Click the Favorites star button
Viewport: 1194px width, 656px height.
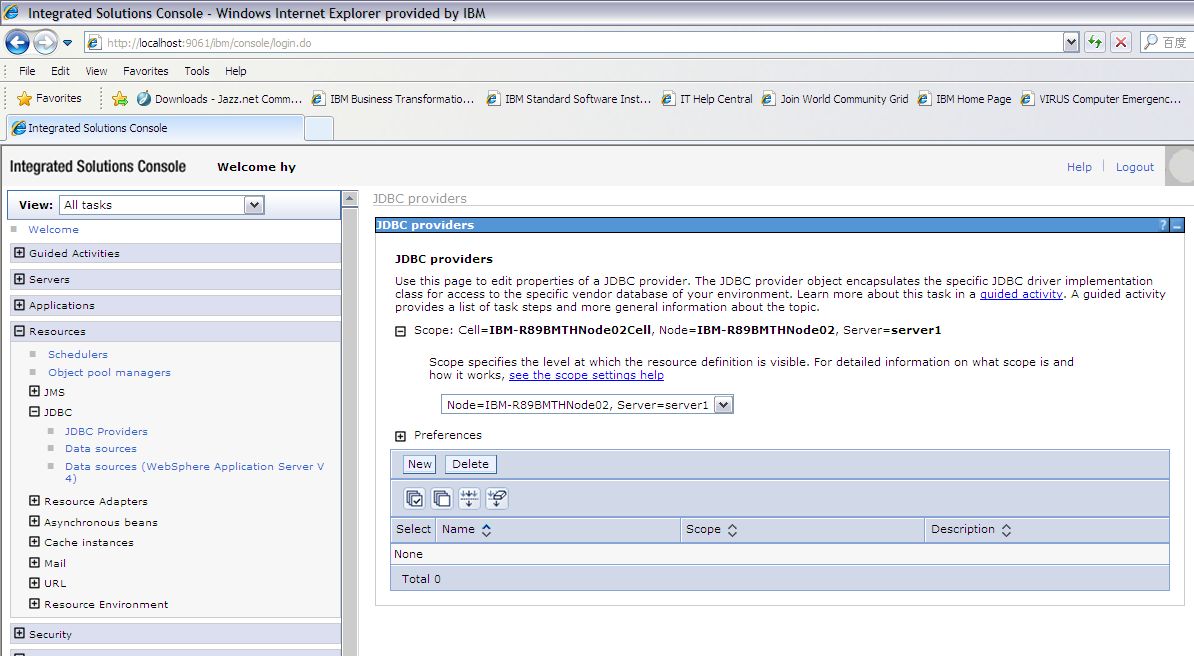[x=49, y=98]
